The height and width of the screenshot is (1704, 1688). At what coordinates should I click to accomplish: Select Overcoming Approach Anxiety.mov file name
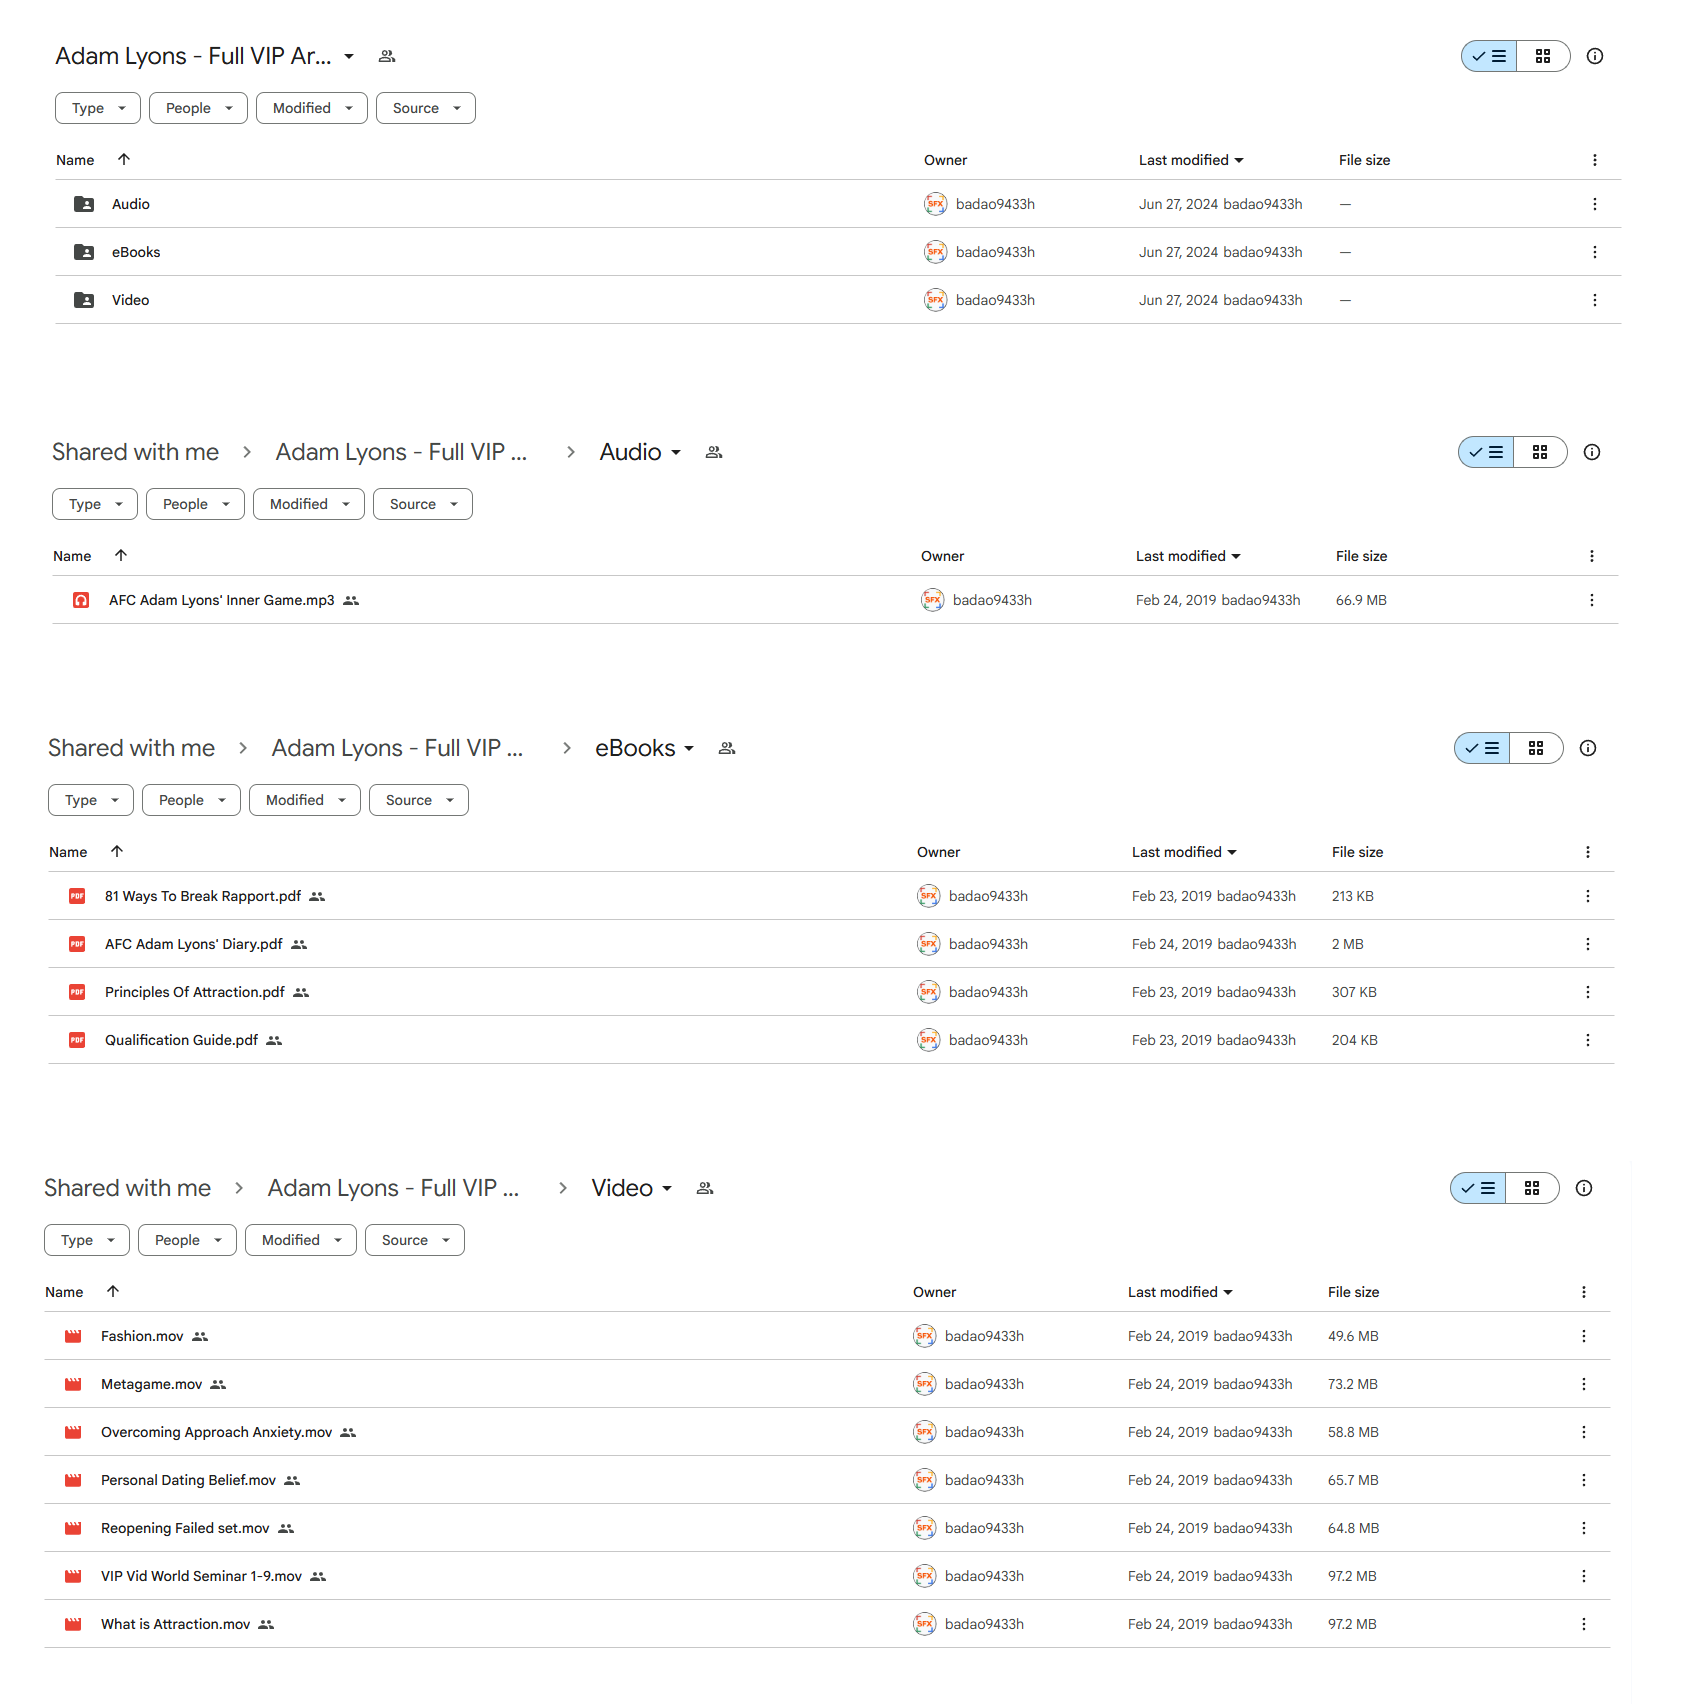[217, 1432]
